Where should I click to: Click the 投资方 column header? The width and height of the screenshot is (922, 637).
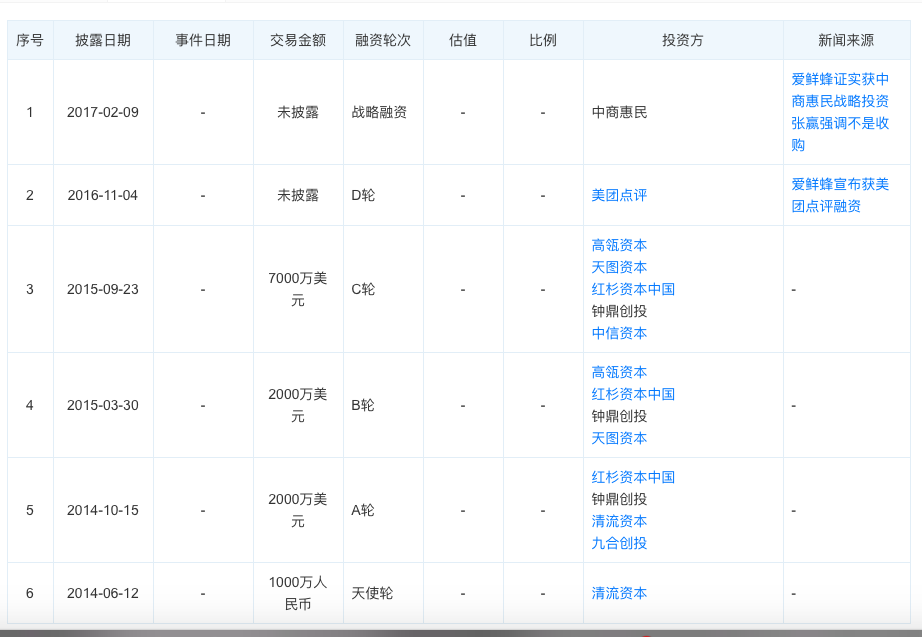[683, 40]
